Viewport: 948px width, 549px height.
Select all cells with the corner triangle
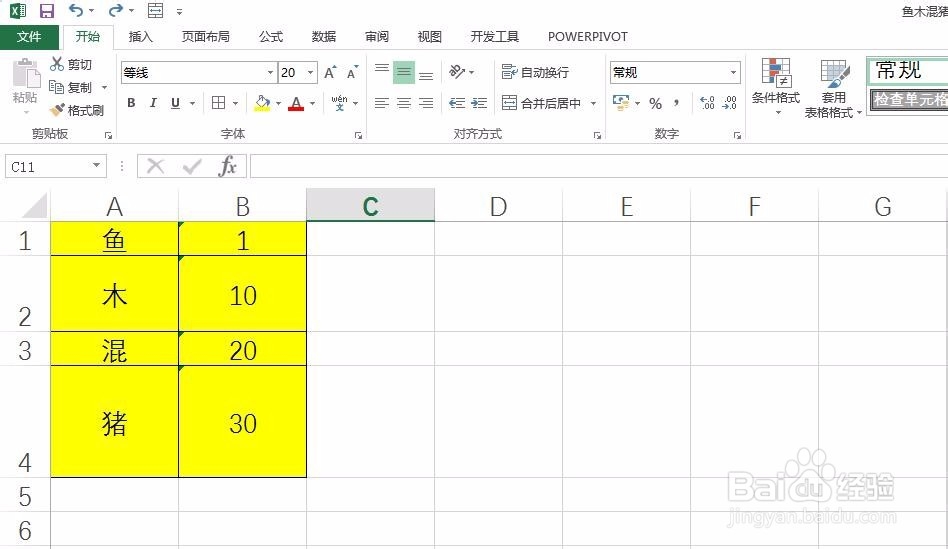pyautogui.click(x=33, y=206)
